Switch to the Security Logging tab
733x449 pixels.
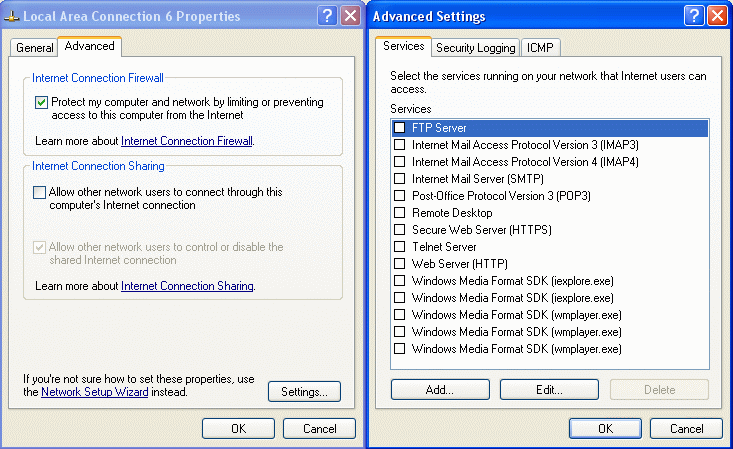point(476,48)
